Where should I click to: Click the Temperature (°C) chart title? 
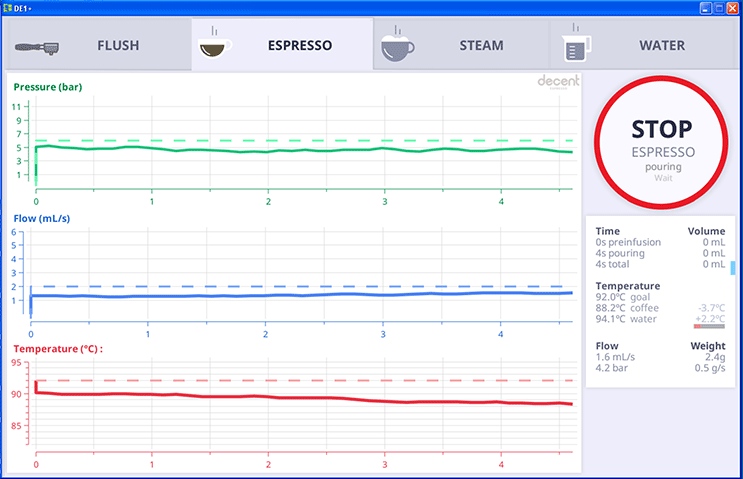tap(58, 349)
